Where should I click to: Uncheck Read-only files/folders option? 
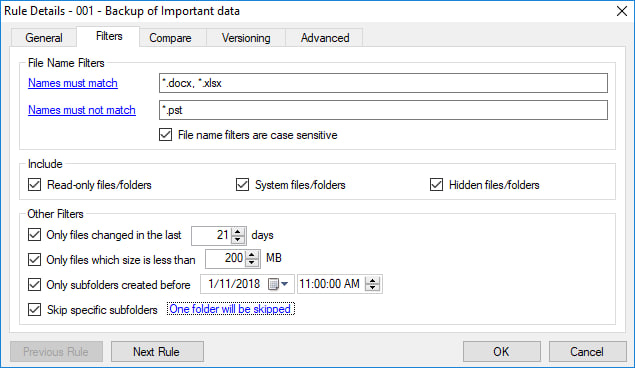click(34, 185)
